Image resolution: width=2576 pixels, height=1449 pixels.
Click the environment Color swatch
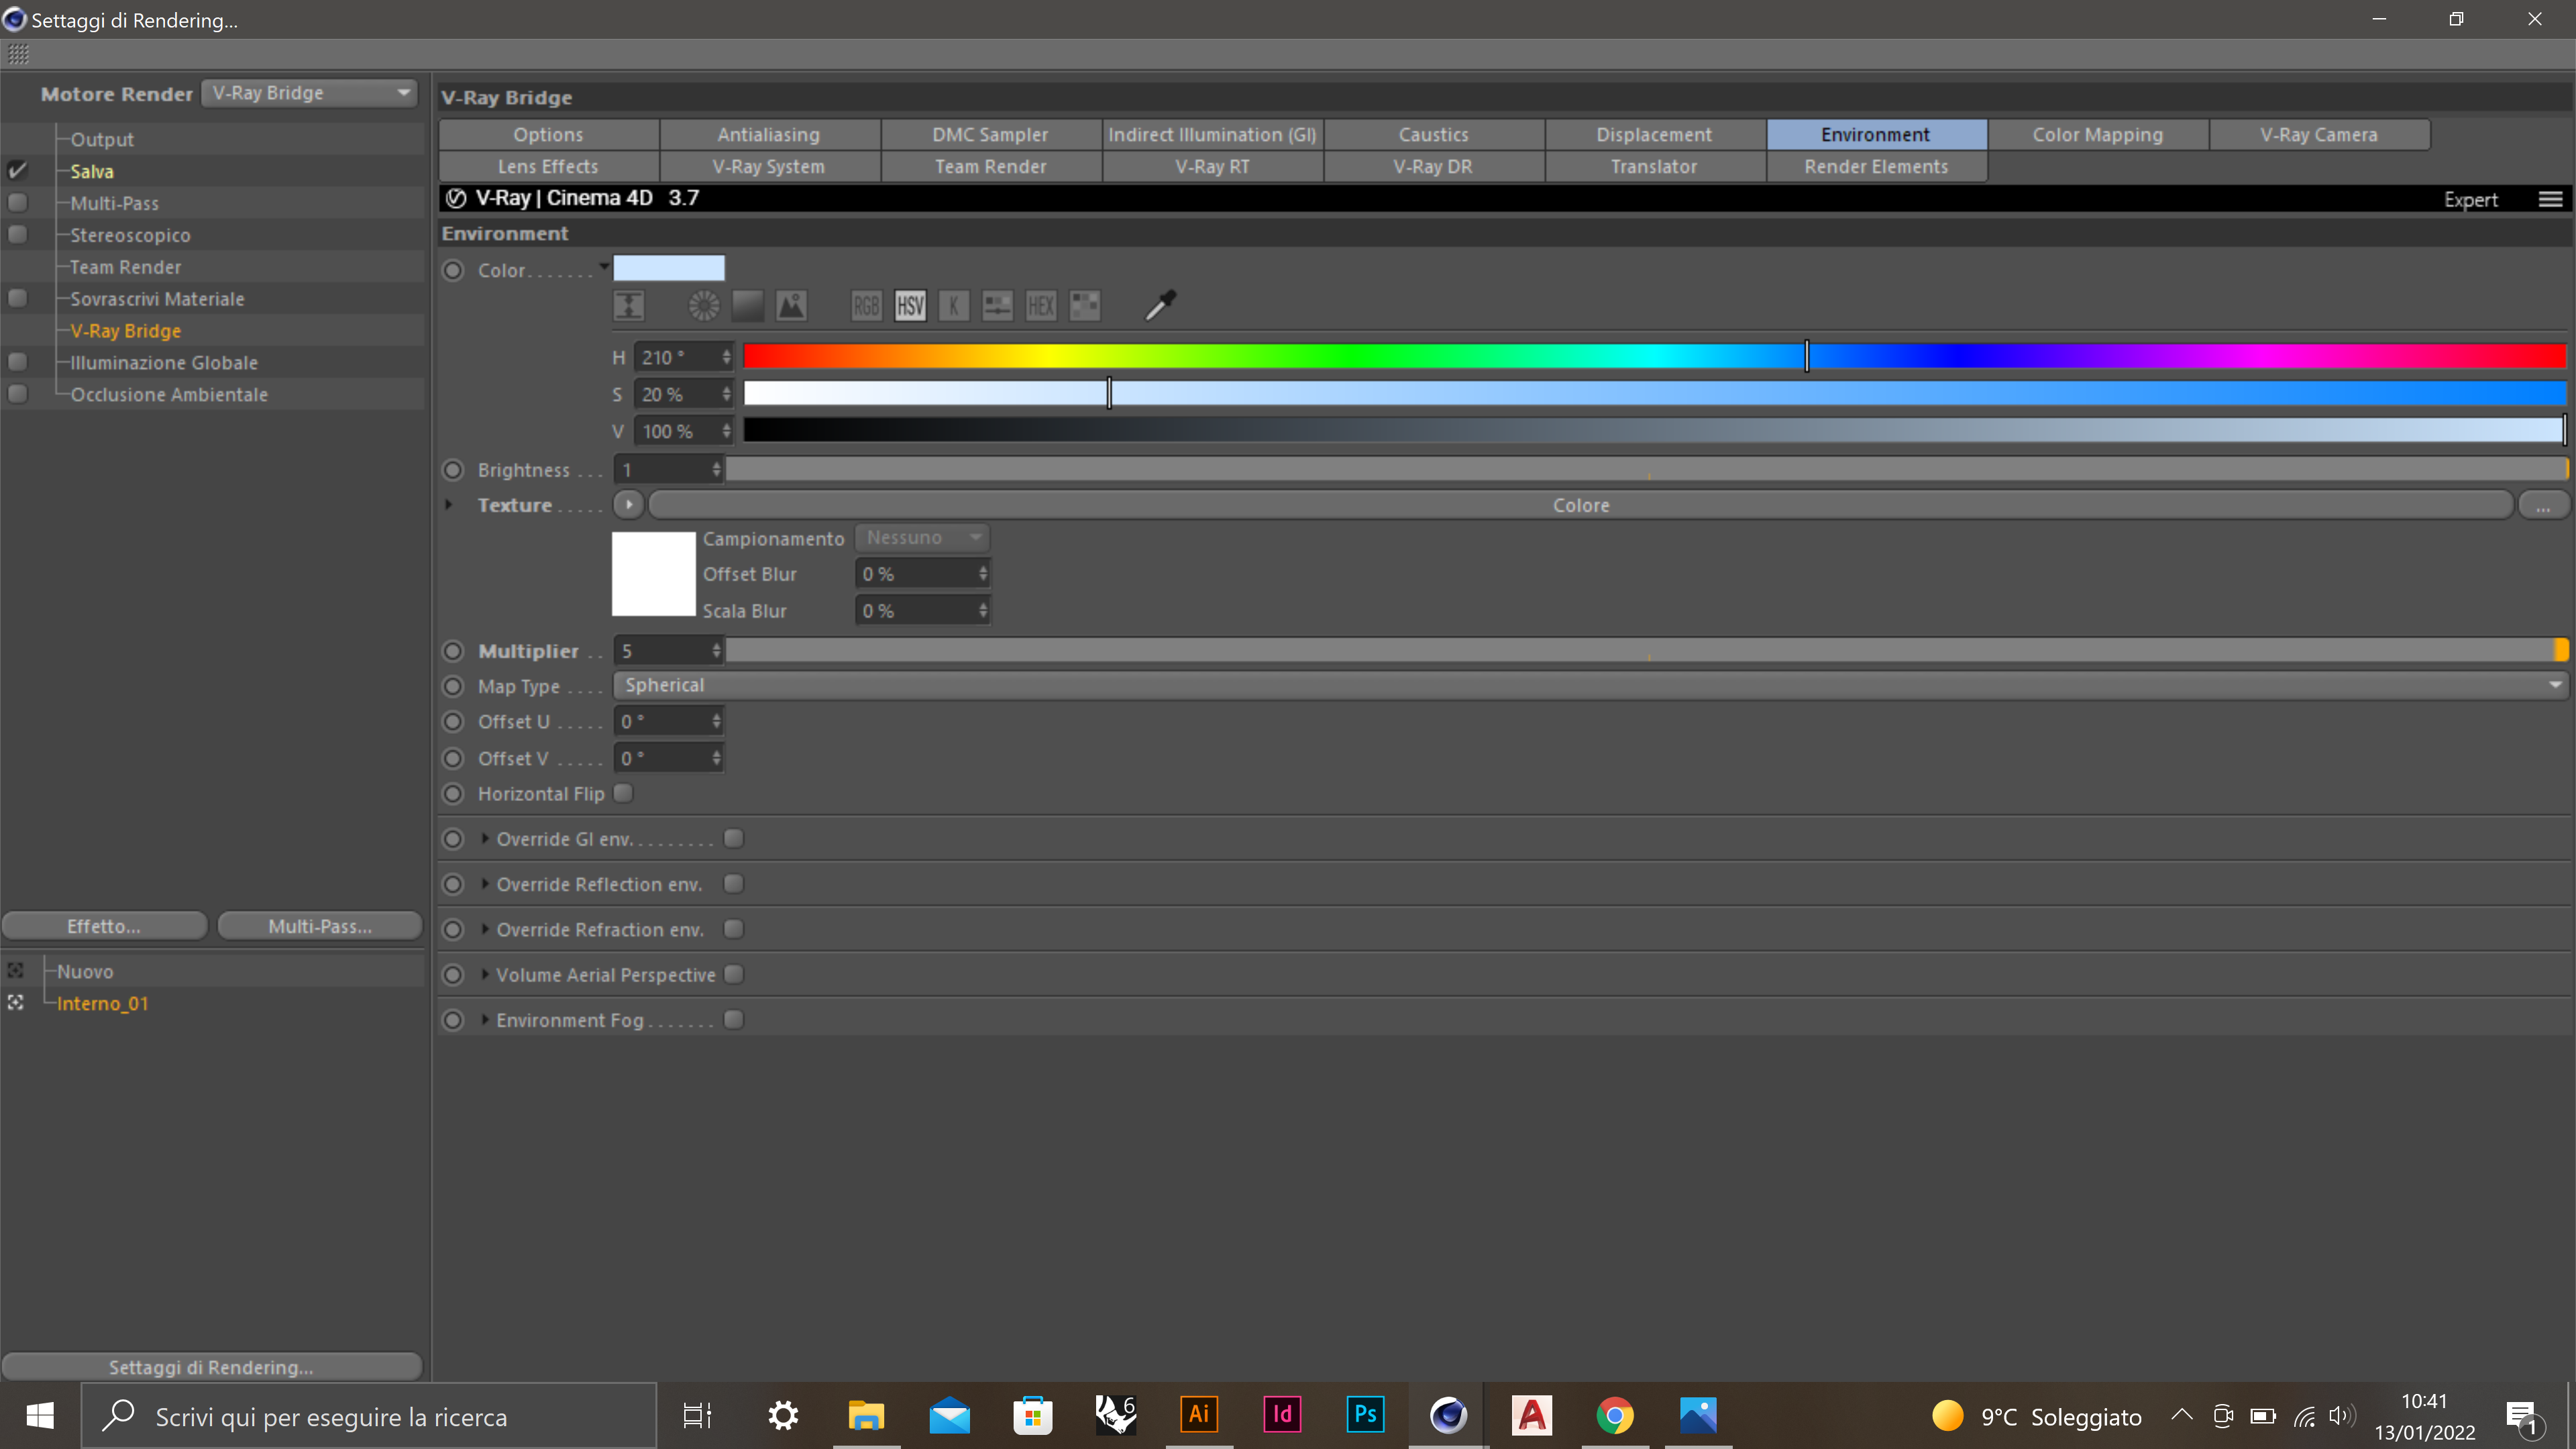668,268
